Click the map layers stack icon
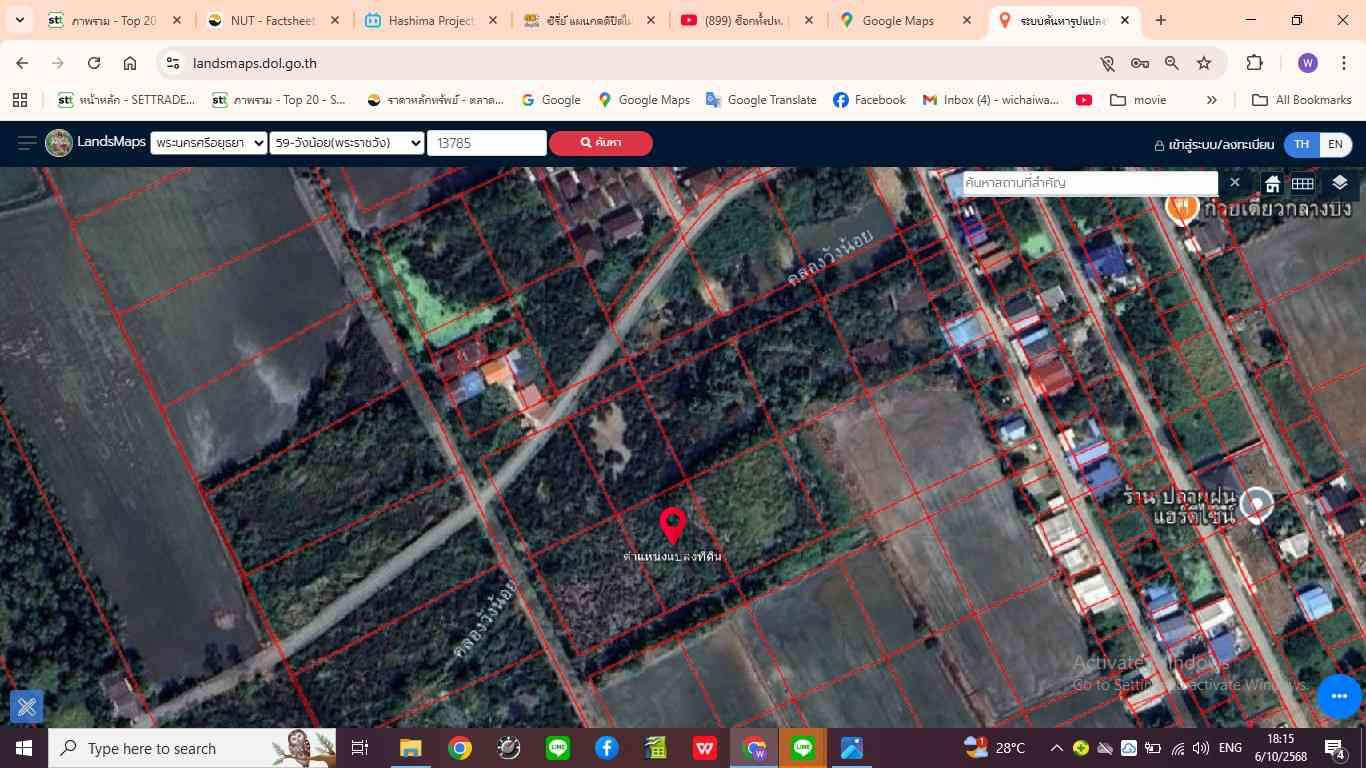 point(1340,183)
